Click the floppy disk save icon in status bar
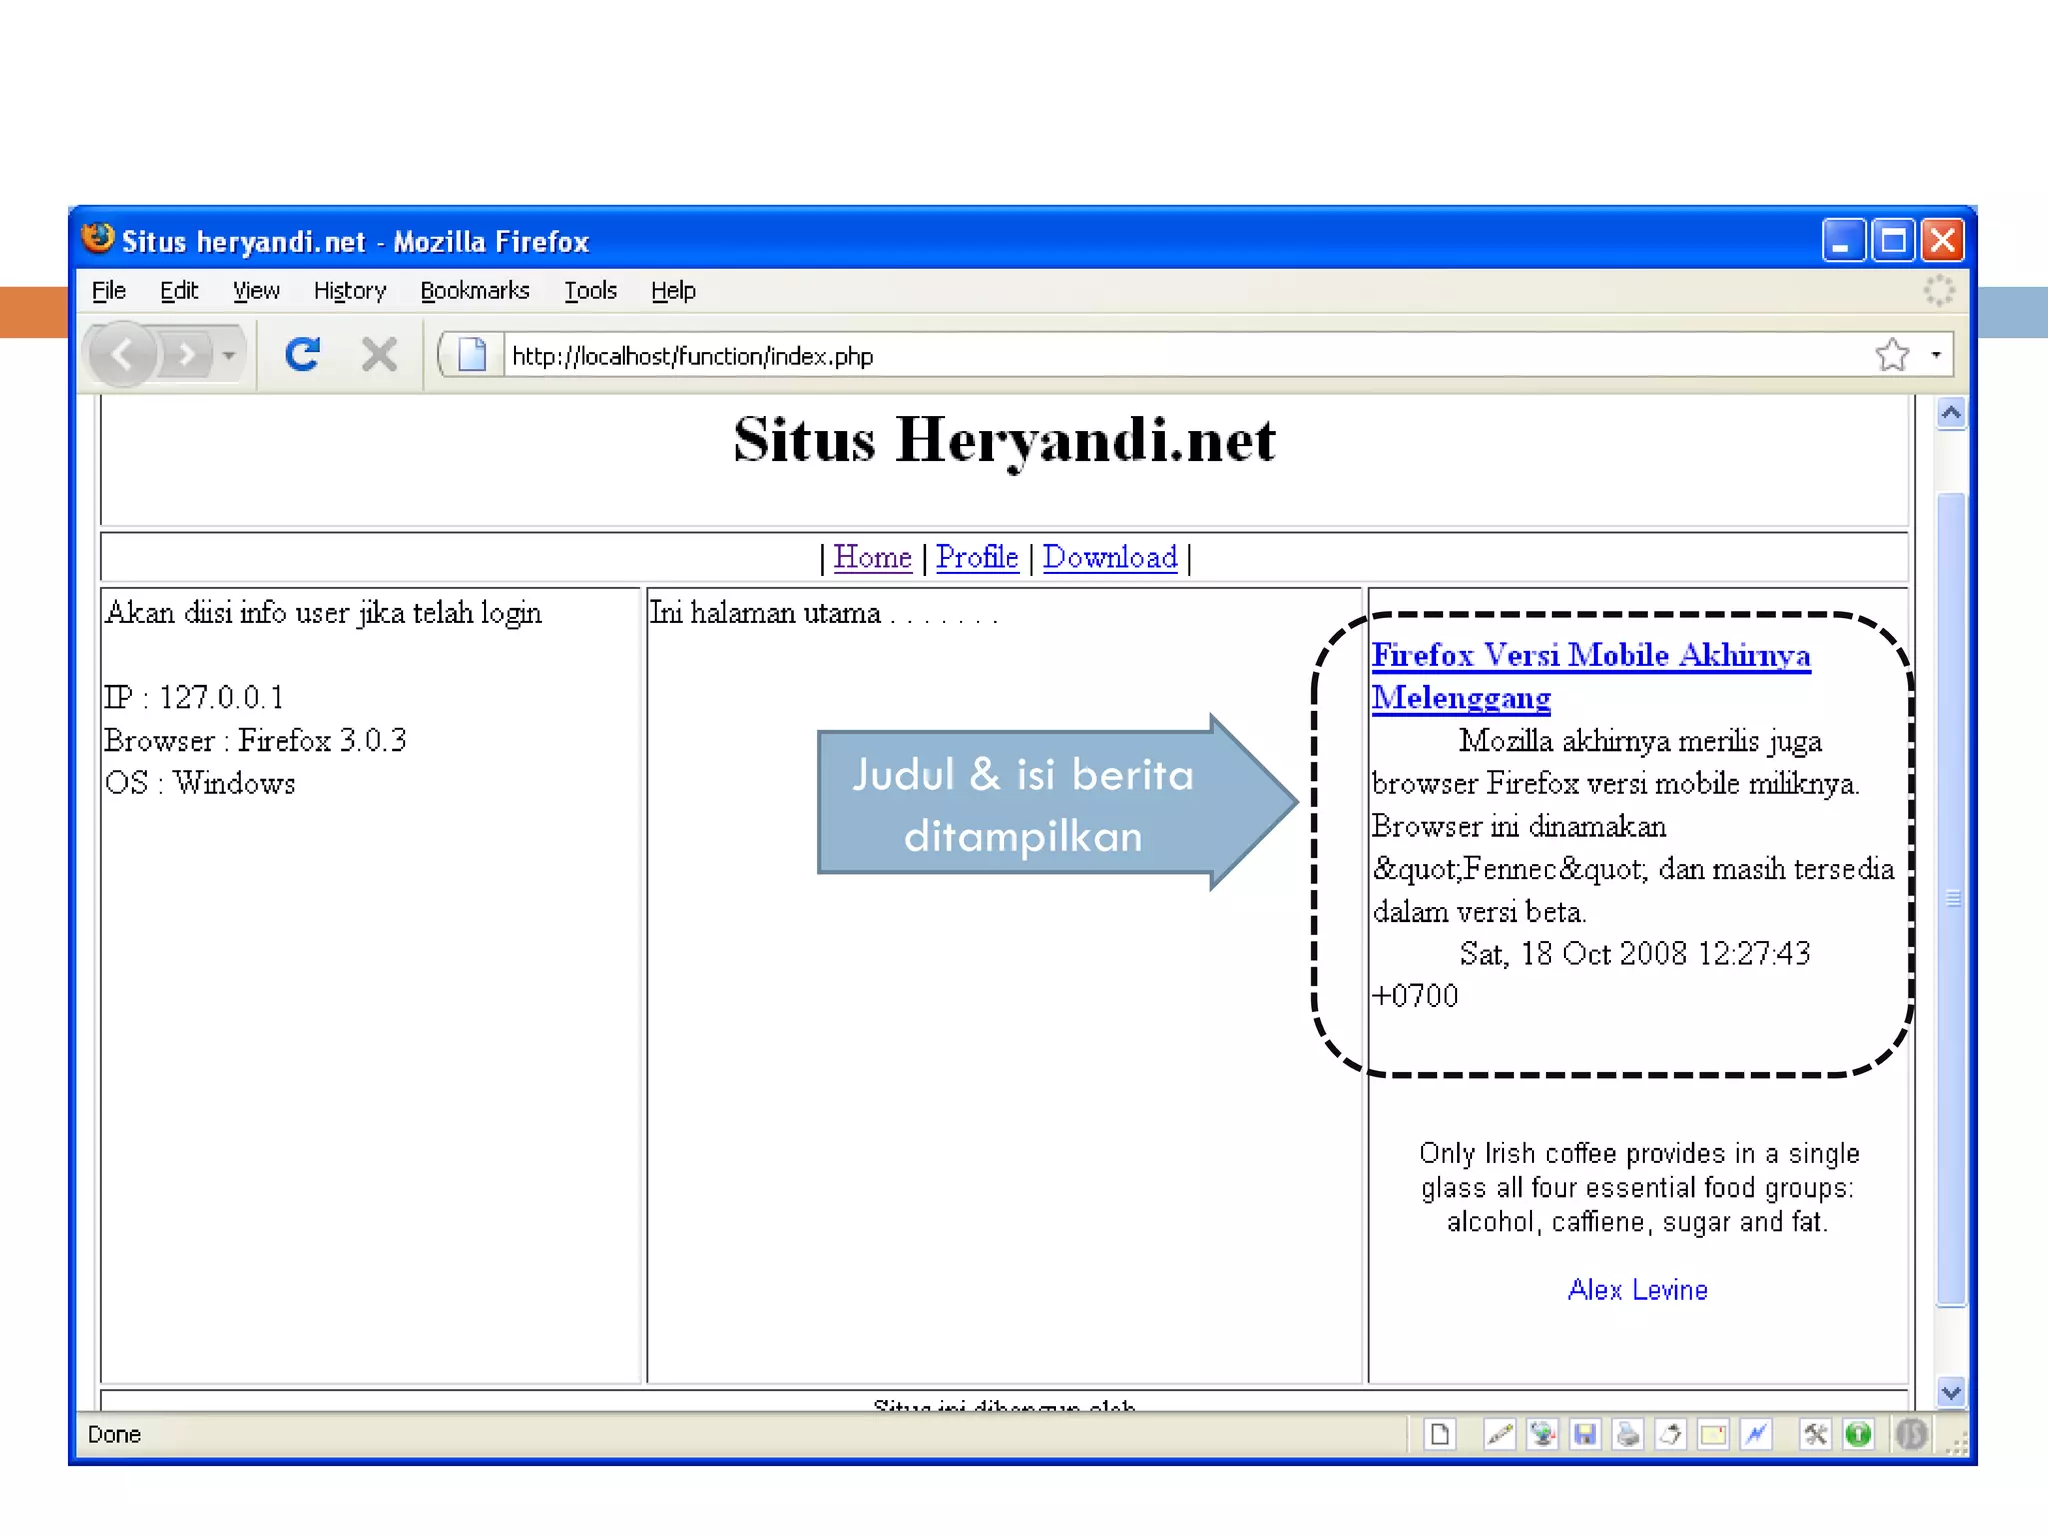 1585,1435
